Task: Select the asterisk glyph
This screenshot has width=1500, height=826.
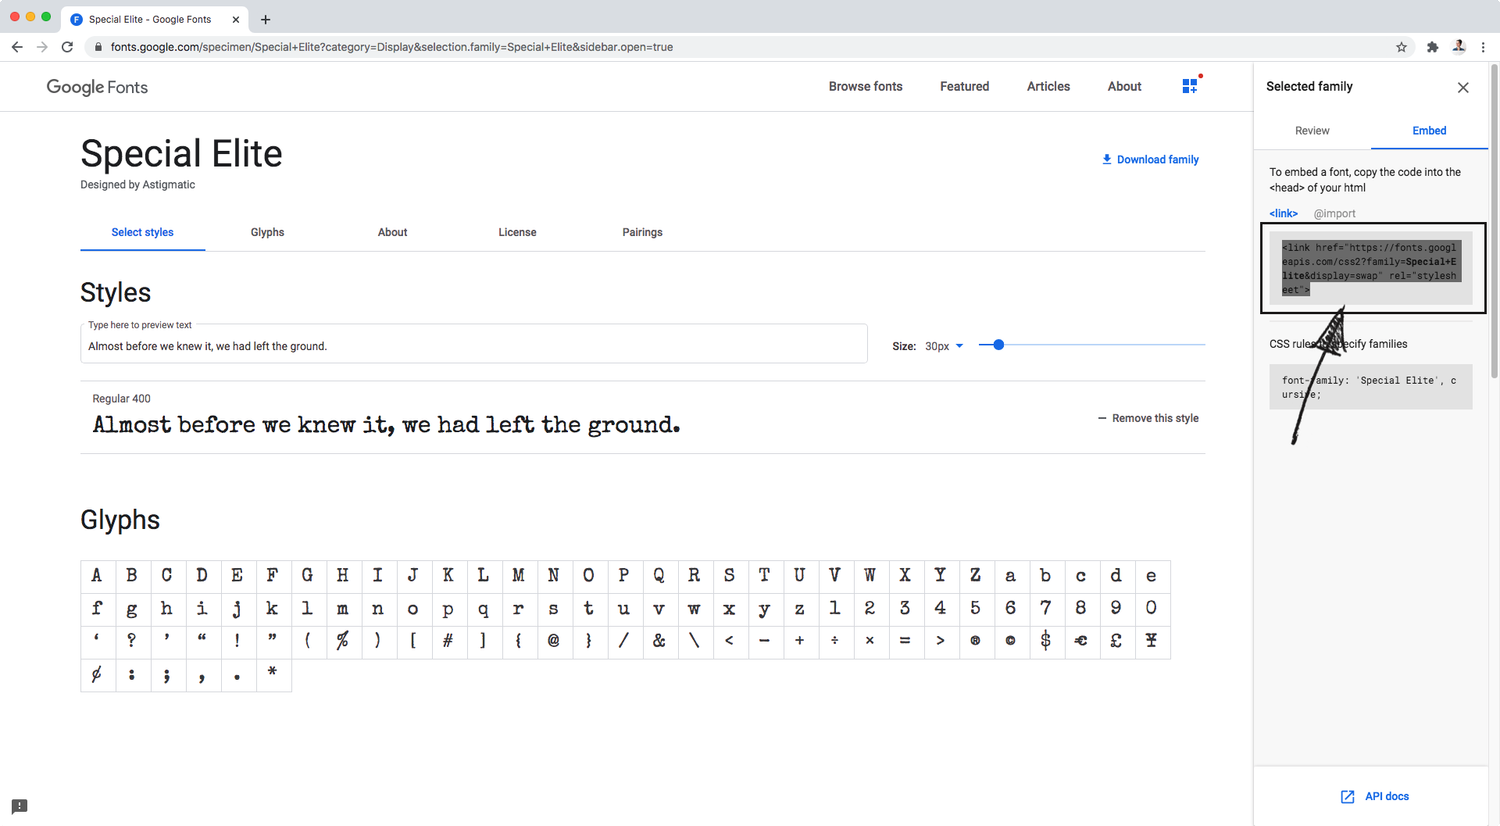Action: click(x=272, y=675)
